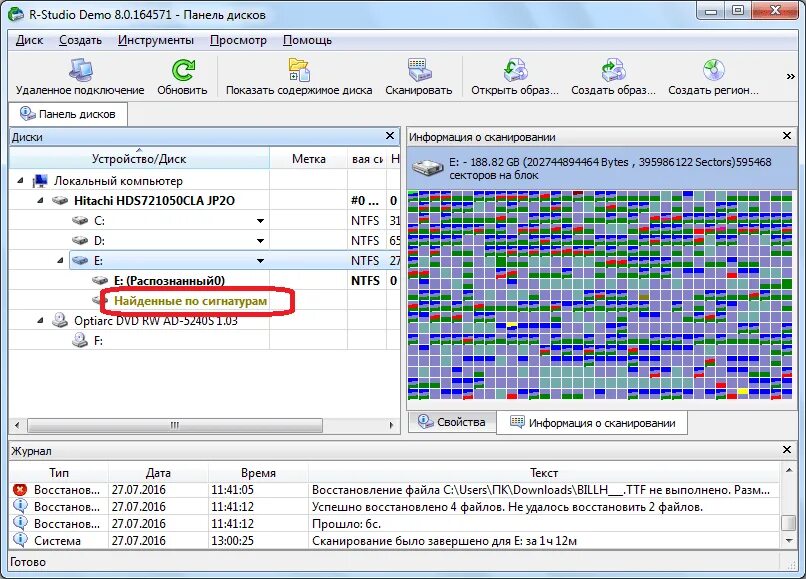This screenshot has height=579, width=806.
Task: Click the Локальный компьютер computer icon
Action: click(x=40, y=180)
